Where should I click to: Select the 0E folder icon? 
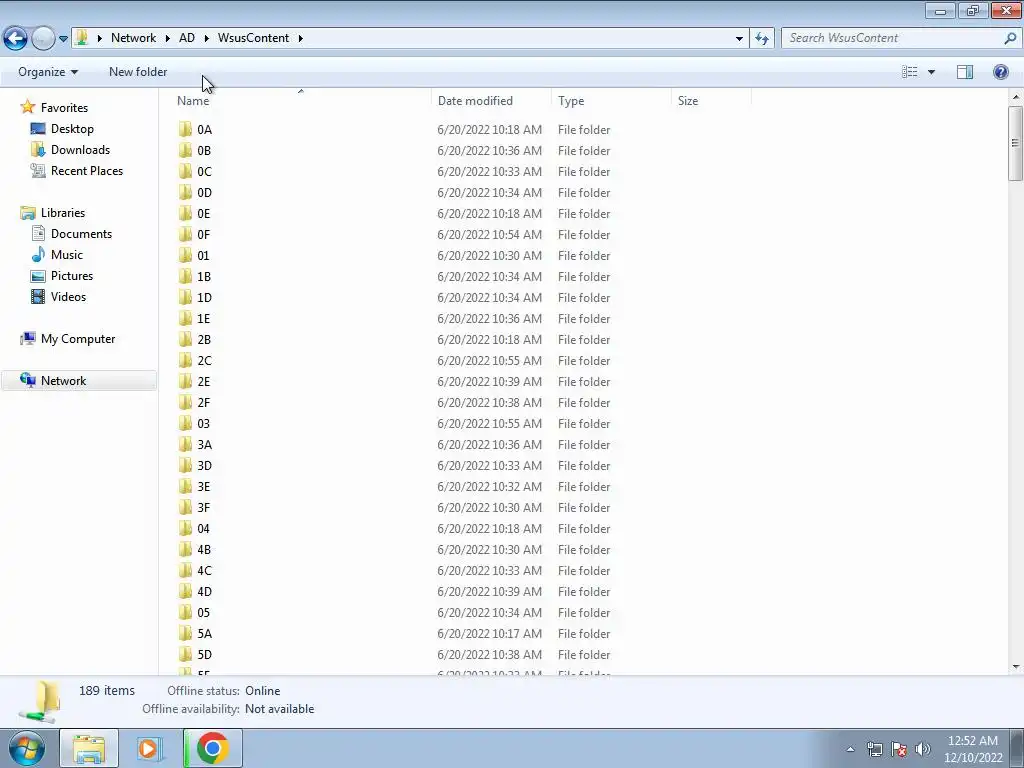185,214
